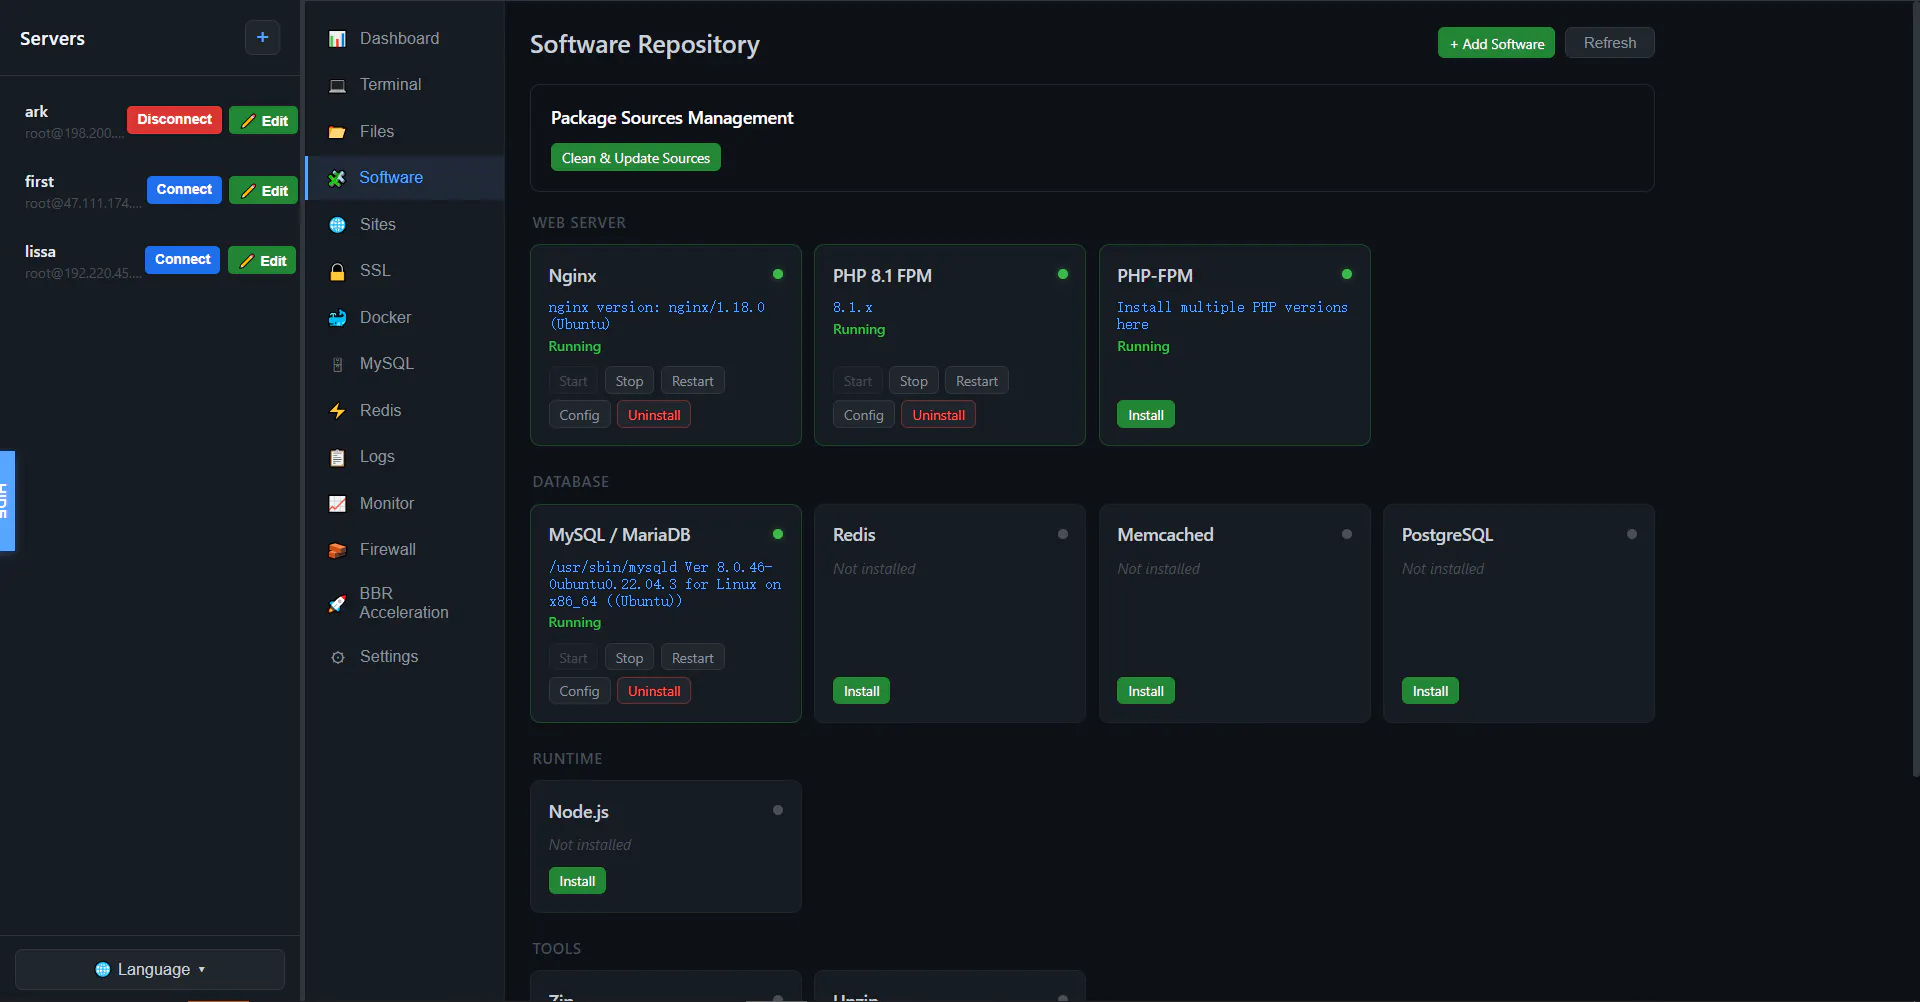Click the Software tools icon
Screen dimensions: 1920x1002
click(338, 178)
